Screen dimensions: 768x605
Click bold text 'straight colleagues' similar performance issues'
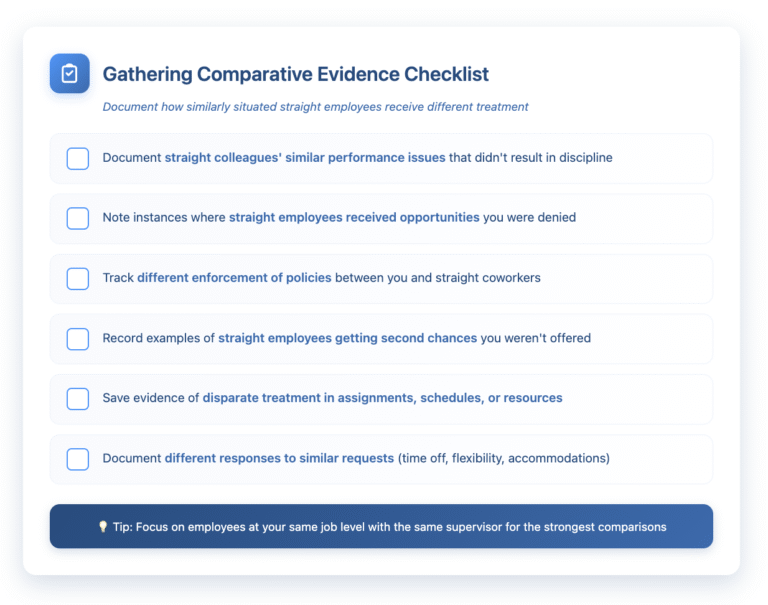pos(305,158)
